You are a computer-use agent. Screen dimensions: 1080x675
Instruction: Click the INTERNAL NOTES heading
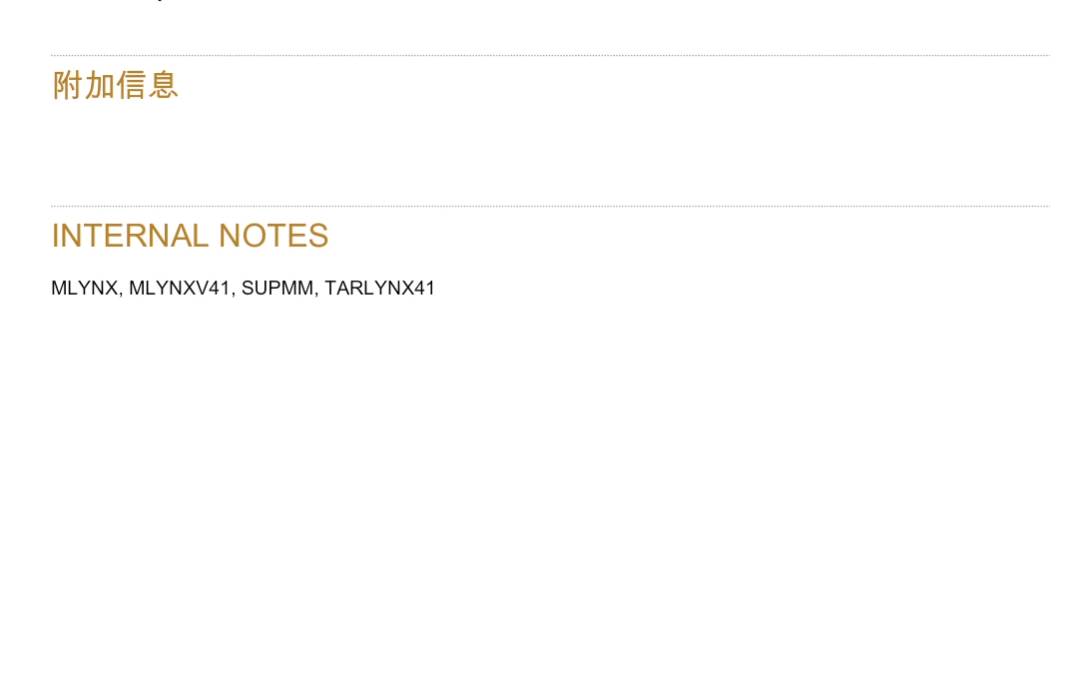click(x=190, y=236)
